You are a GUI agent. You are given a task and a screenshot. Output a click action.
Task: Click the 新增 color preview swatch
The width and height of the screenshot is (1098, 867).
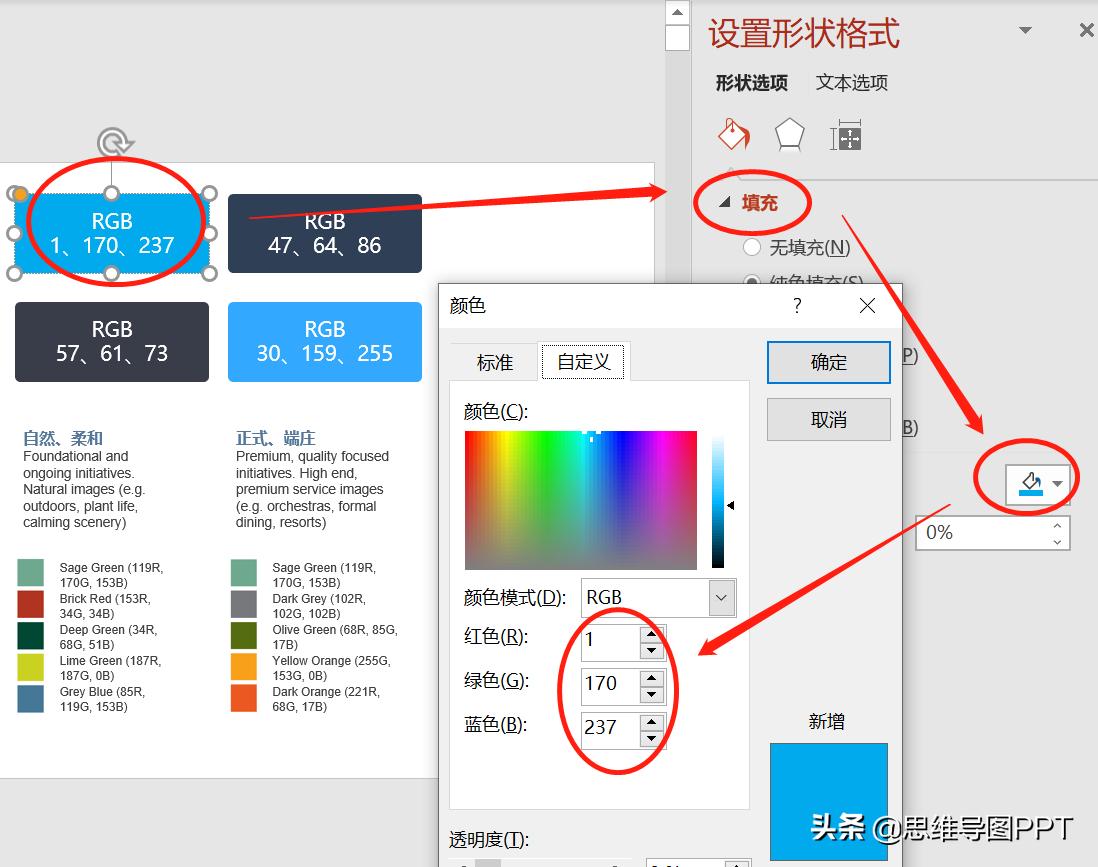828,800
